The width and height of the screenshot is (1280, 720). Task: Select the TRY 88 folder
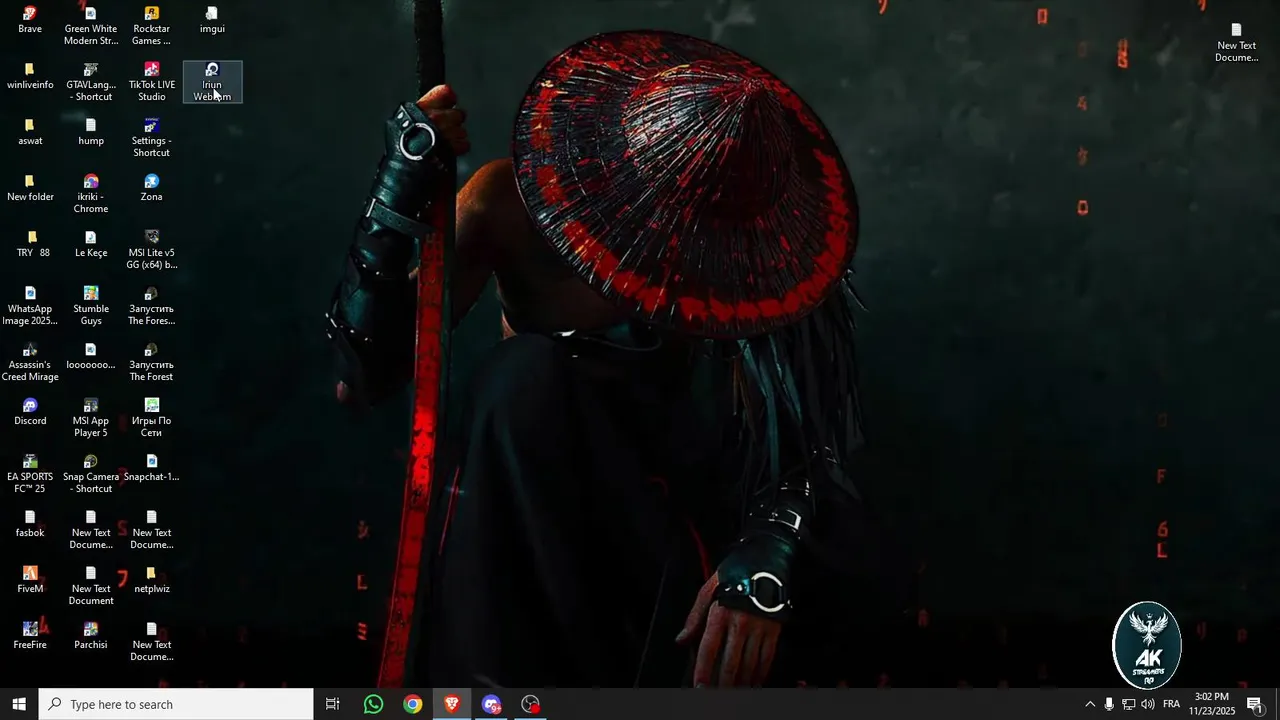point(32,245)
